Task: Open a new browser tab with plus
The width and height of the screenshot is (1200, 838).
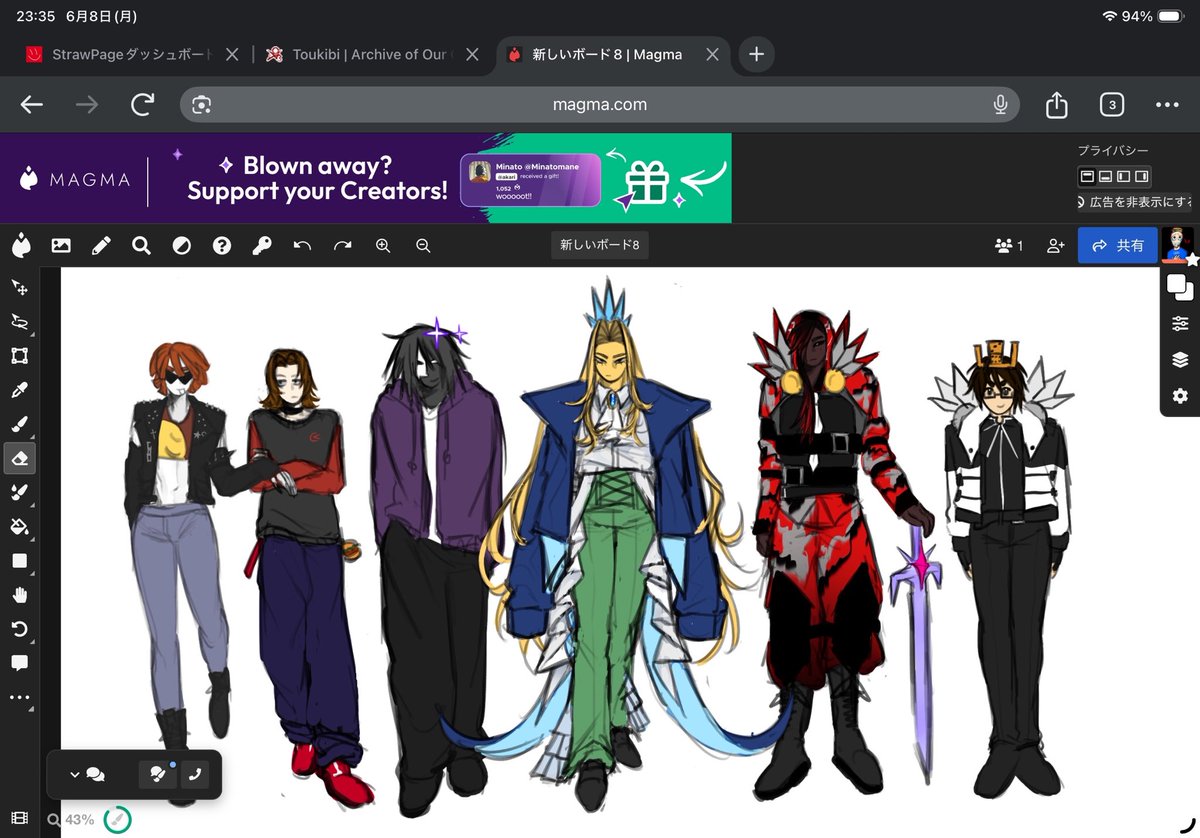Action: tap(756, 55)
